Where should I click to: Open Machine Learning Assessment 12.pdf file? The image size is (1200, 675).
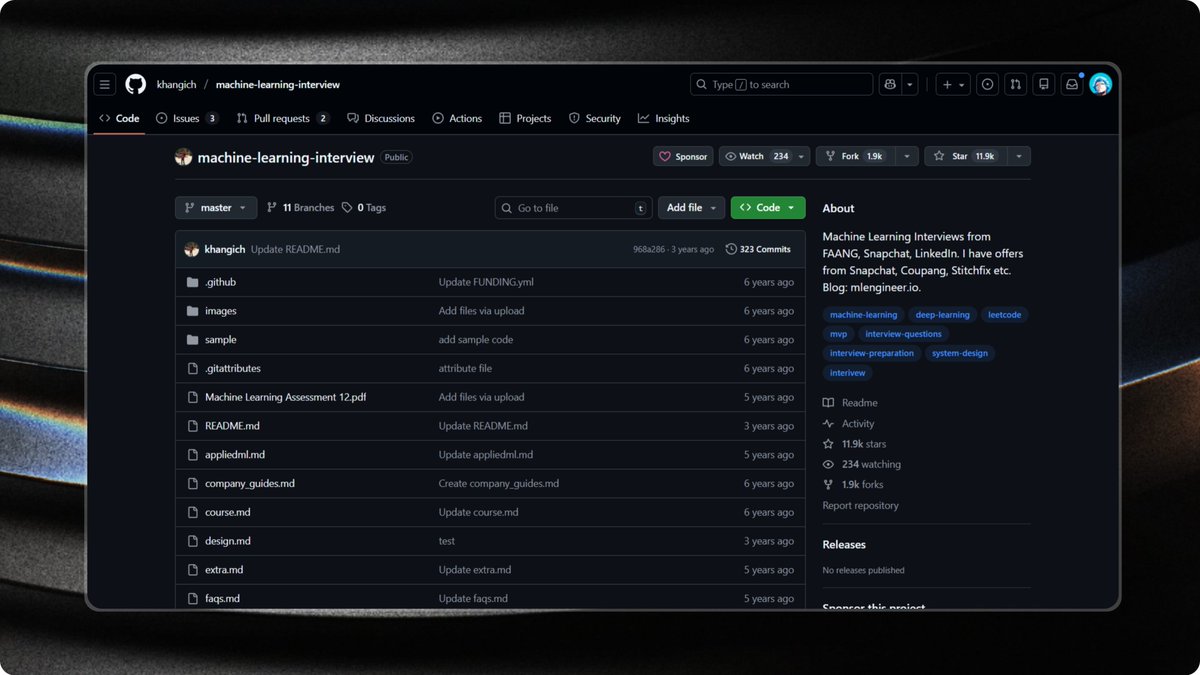[x=285, y=397]
